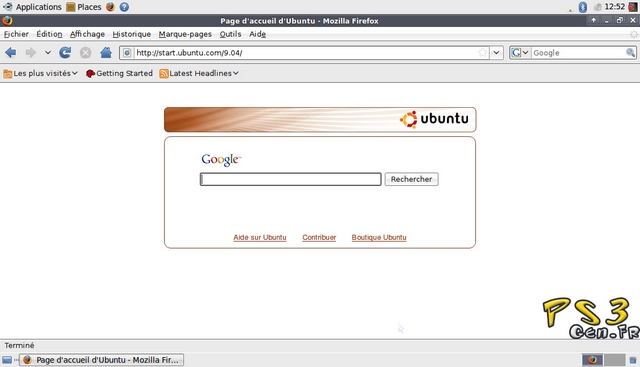Go back with the blue left arrow
Screen dimensions: 640x367
tap(11, 53)
